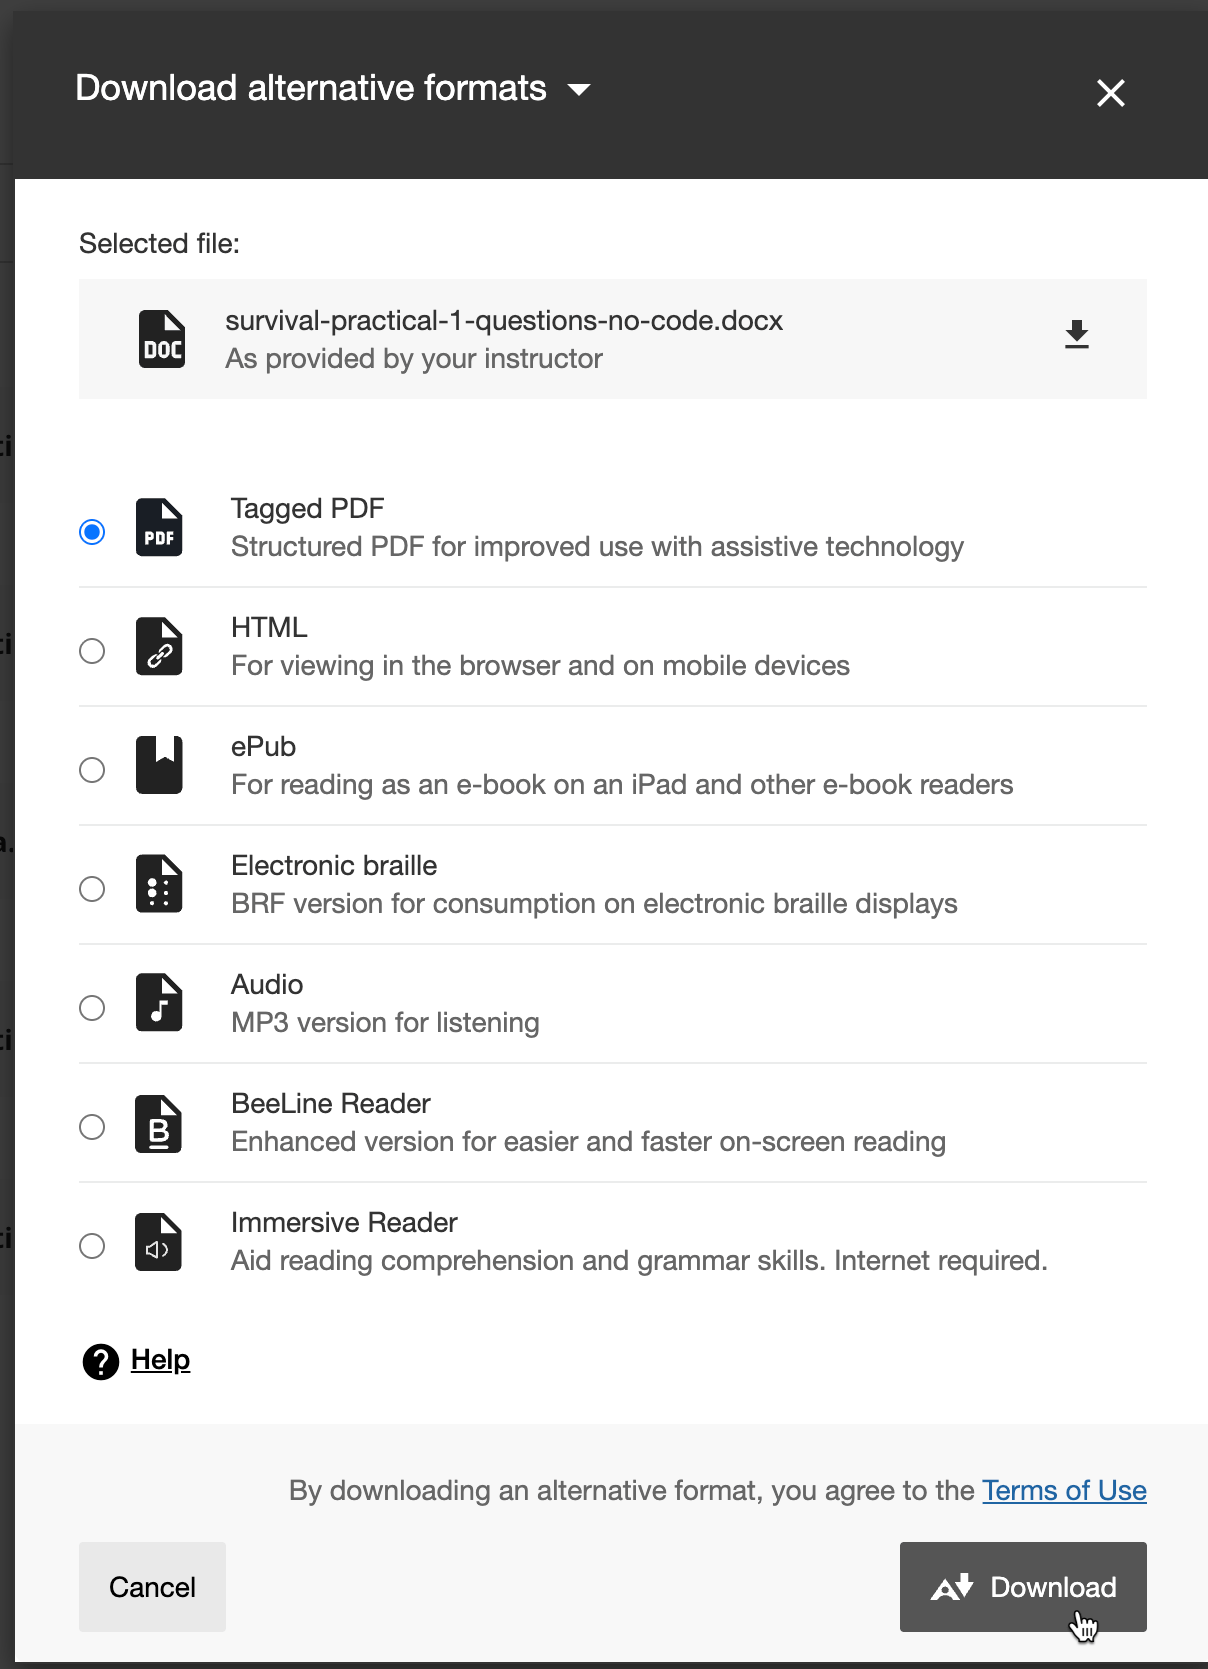Click the 'Download alternative formats' title
The image size is (1208, 1669).
click(x=311, y=88)
